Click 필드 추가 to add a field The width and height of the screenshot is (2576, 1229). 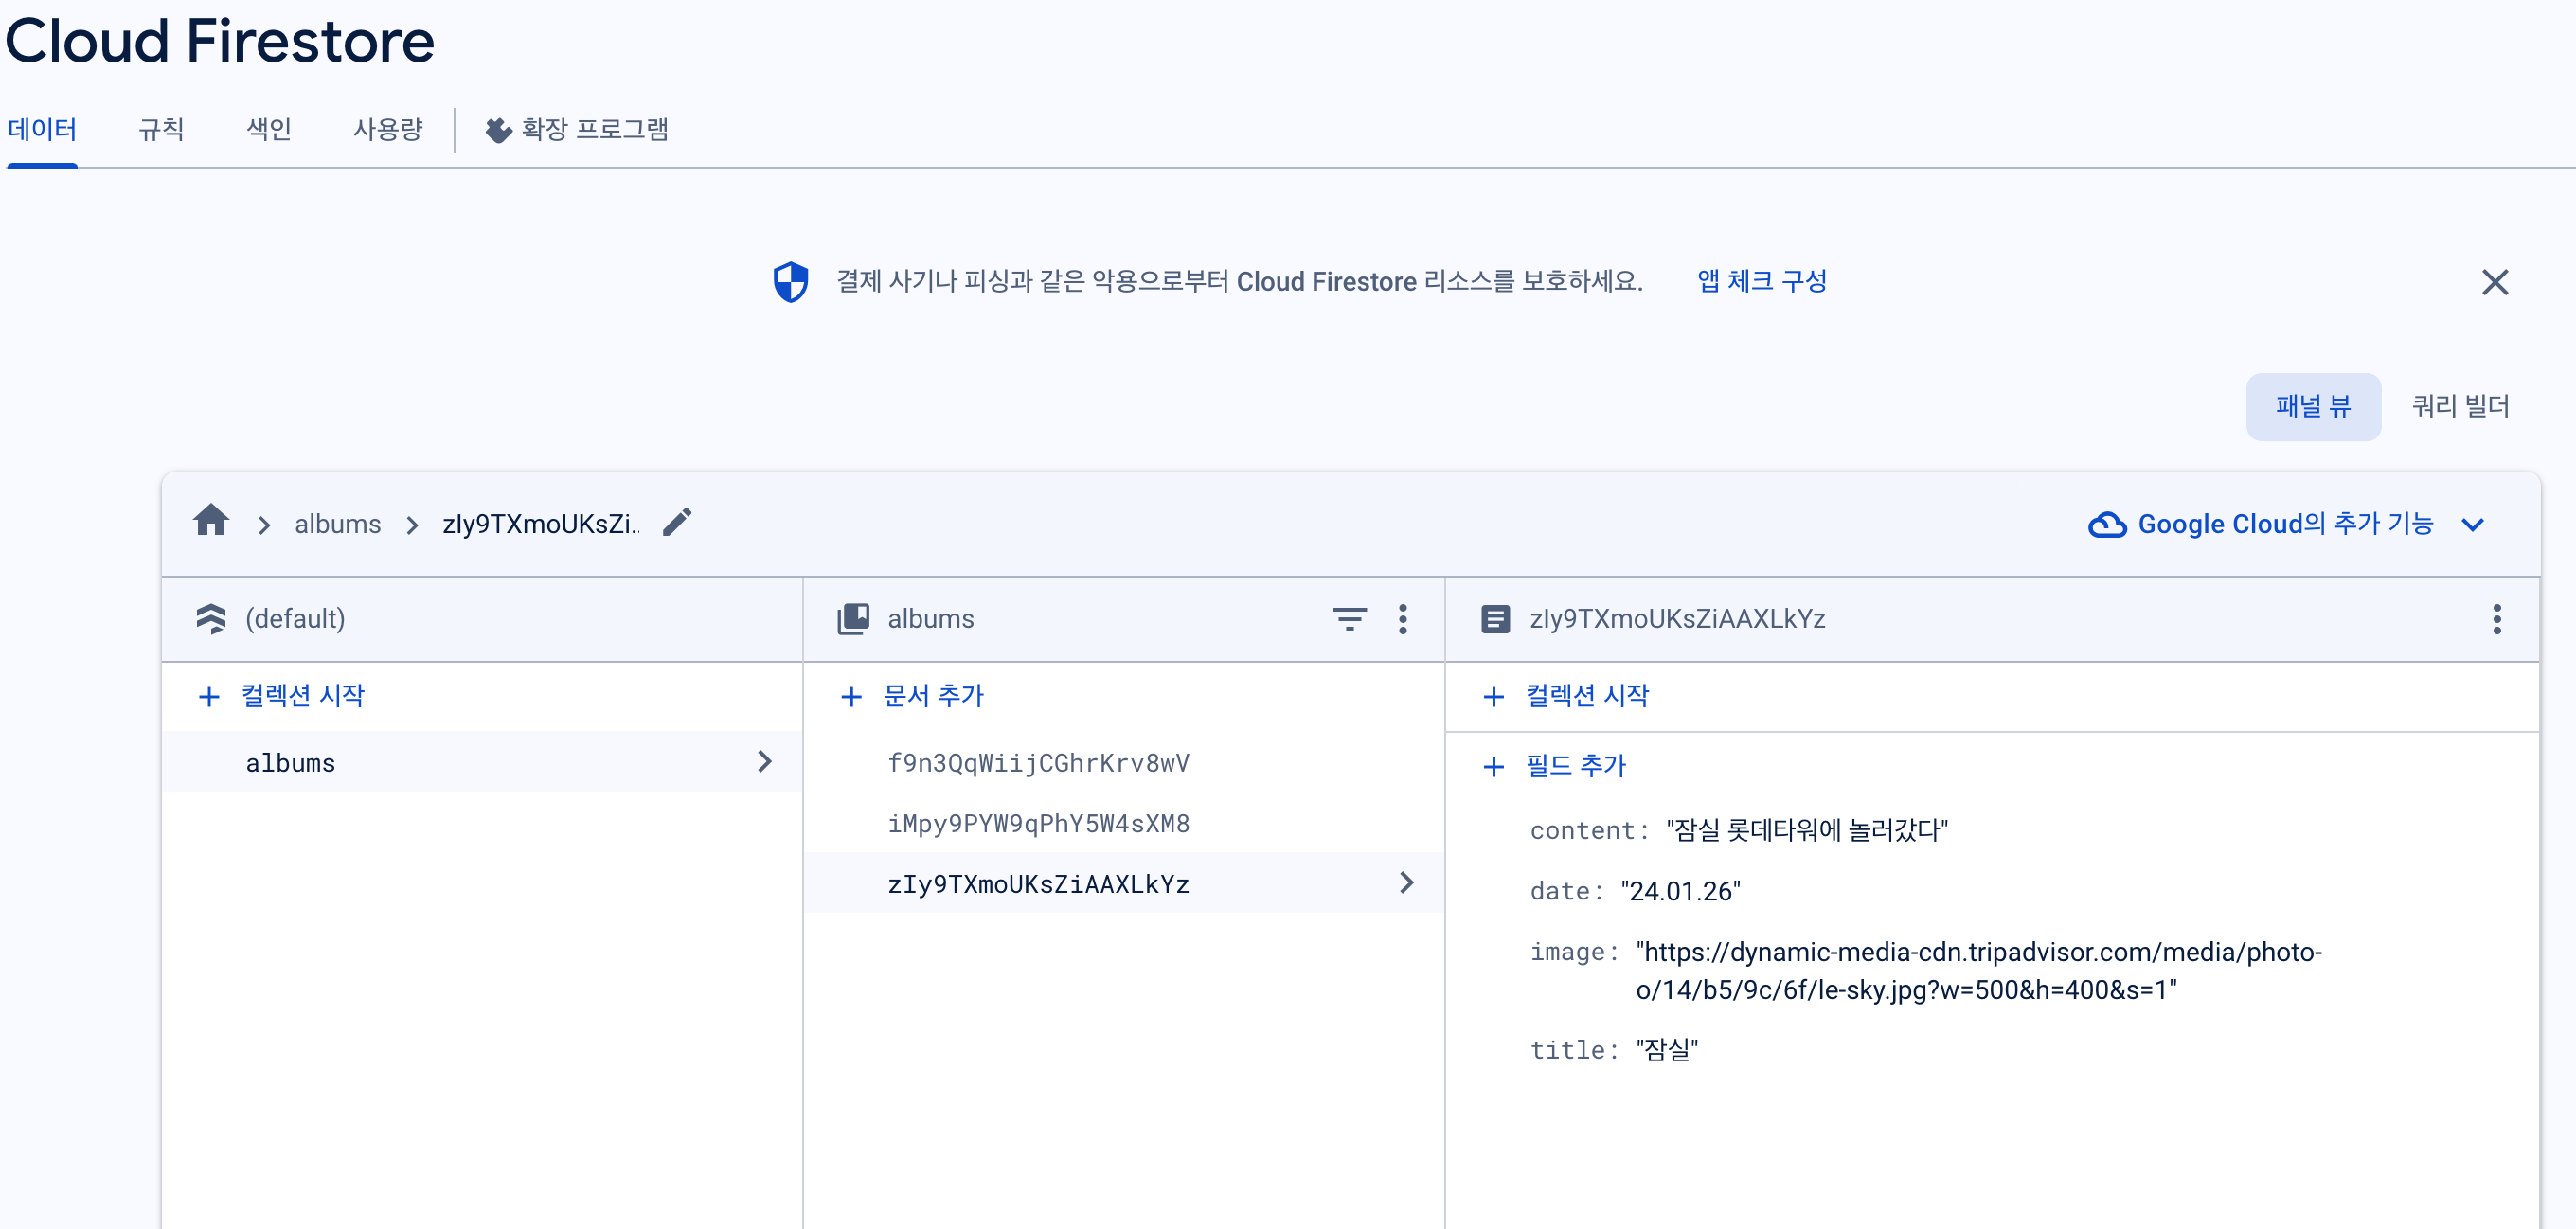pos(1576,766)
